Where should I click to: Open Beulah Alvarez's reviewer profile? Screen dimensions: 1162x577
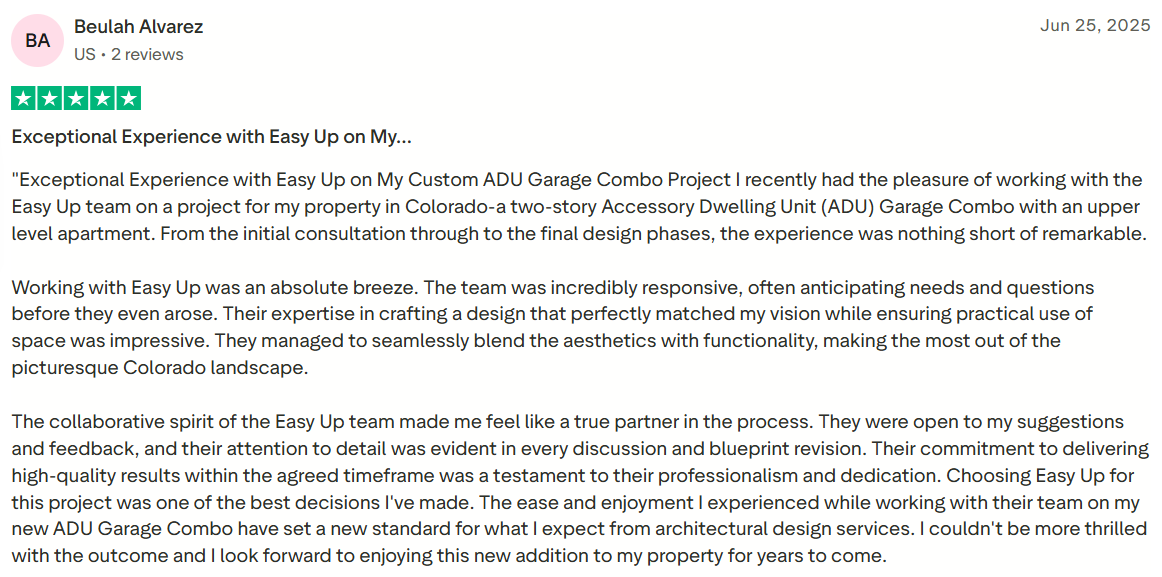pos(138,26)
